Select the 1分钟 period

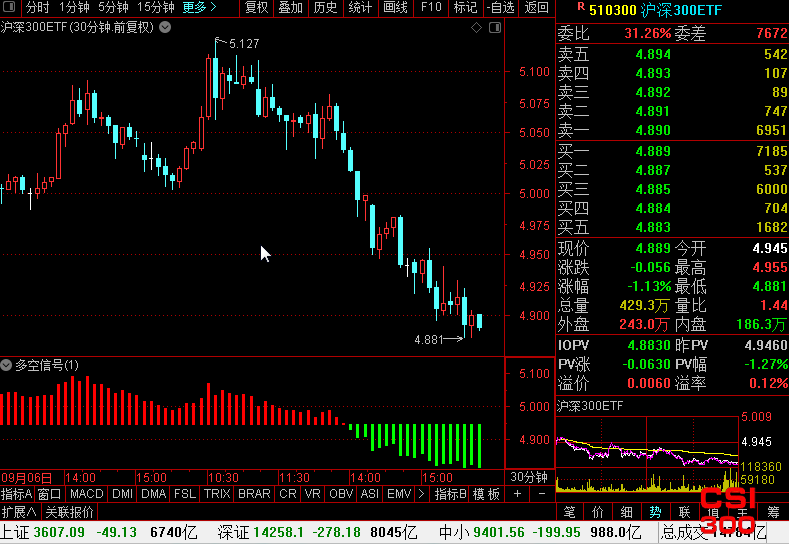coord(74,8)
